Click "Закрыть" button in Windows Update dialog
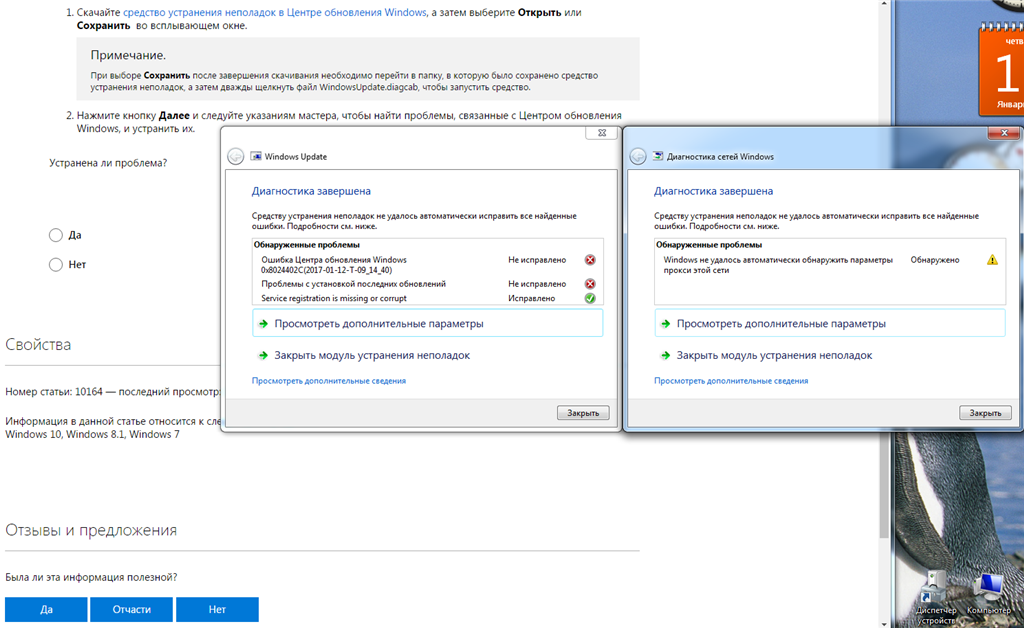This screenshot has height=628, width=1024. pyautogui.click(x=583, y=413)
